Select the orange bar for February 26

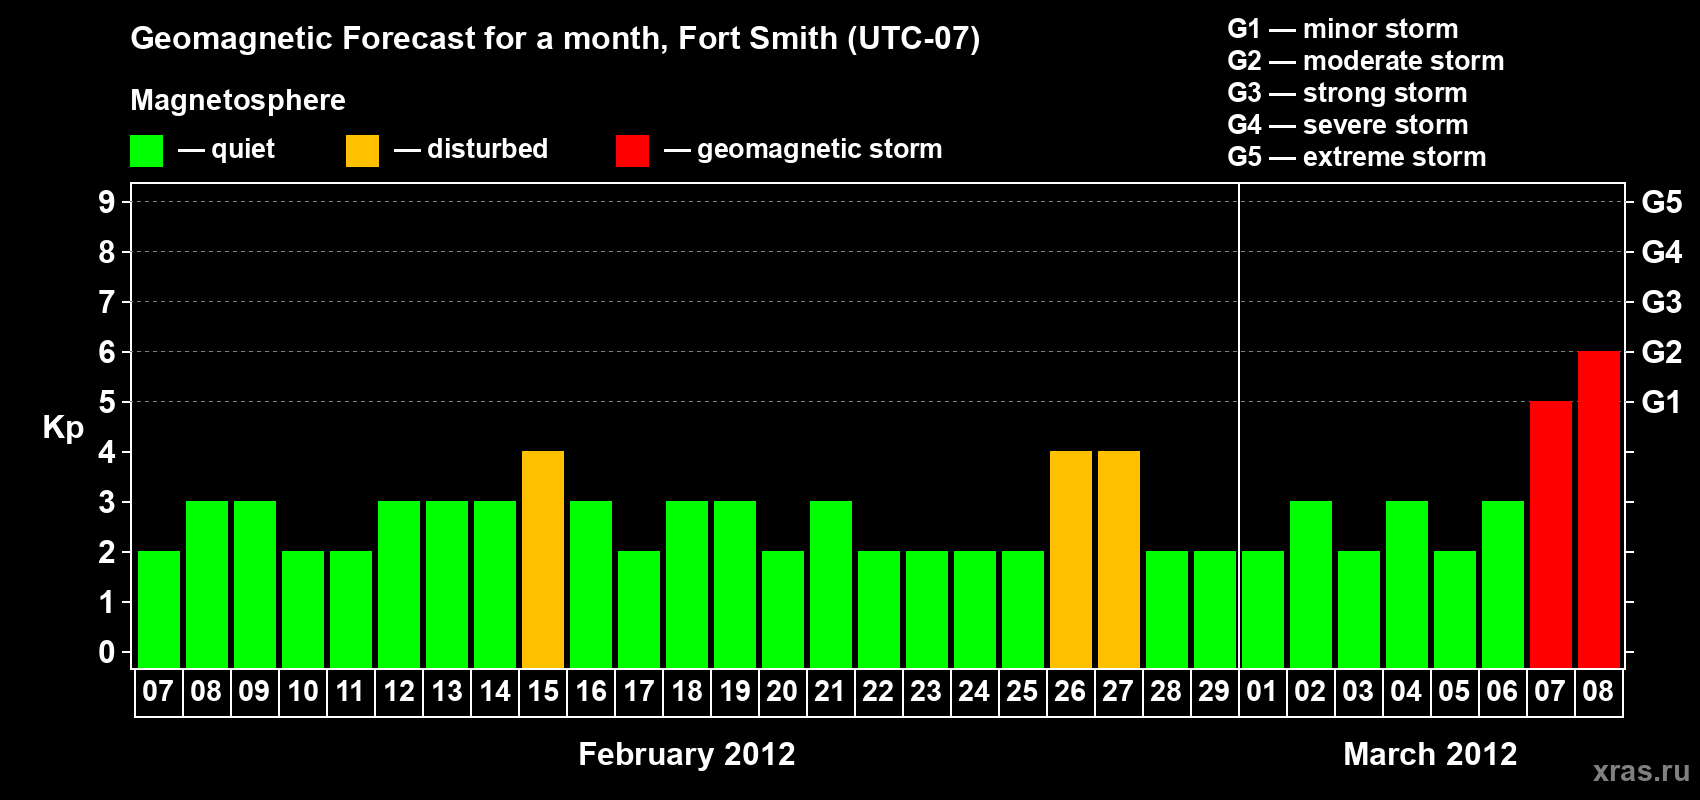pos(1071,559)
